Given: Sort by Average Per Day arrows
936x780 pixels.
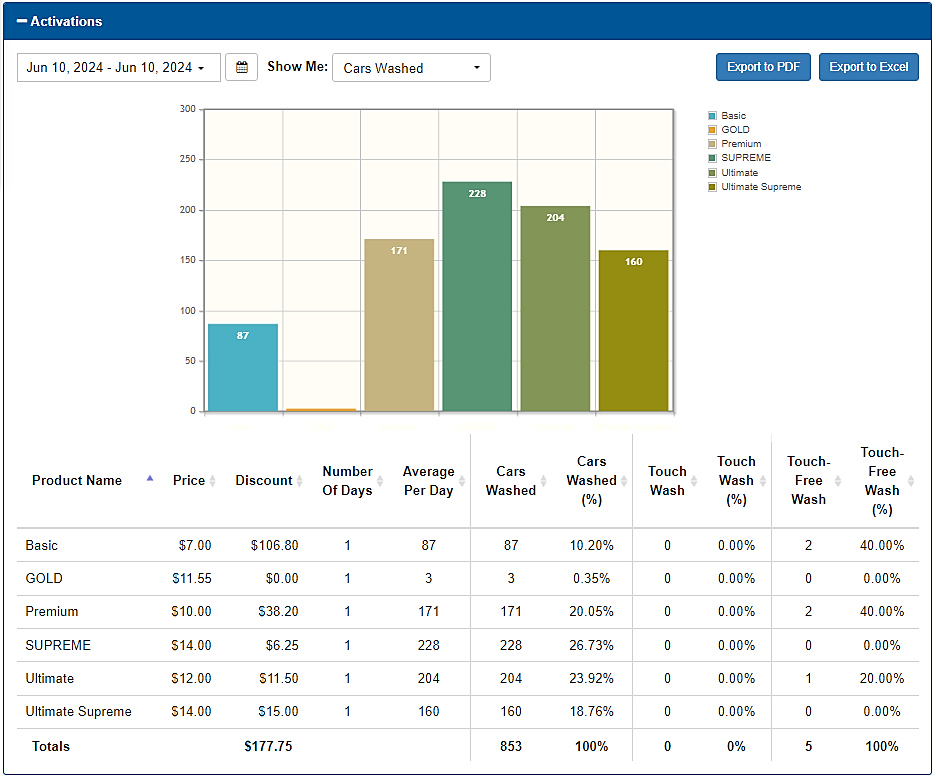Looking at the screenshot, I should (461, 481).
